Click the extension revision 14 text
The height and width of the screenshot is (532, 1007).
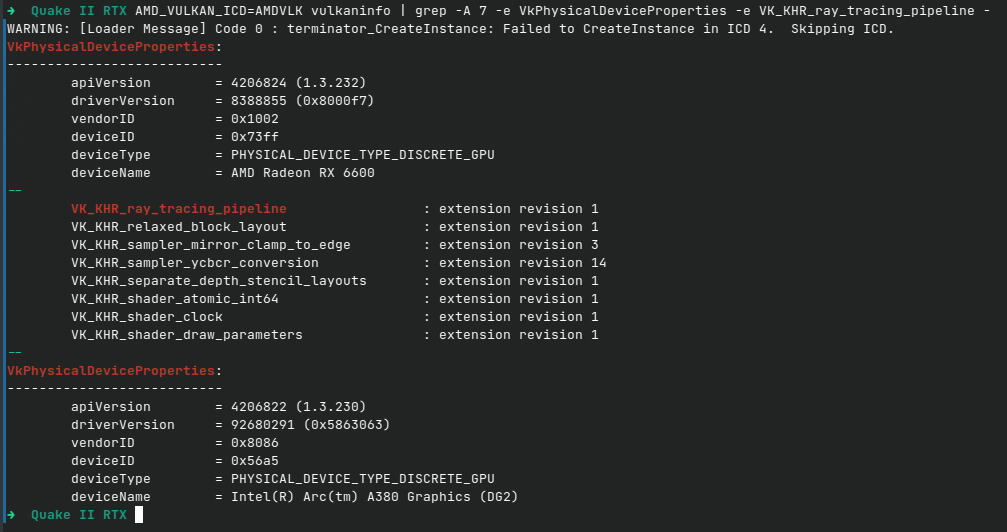[523, 263]
